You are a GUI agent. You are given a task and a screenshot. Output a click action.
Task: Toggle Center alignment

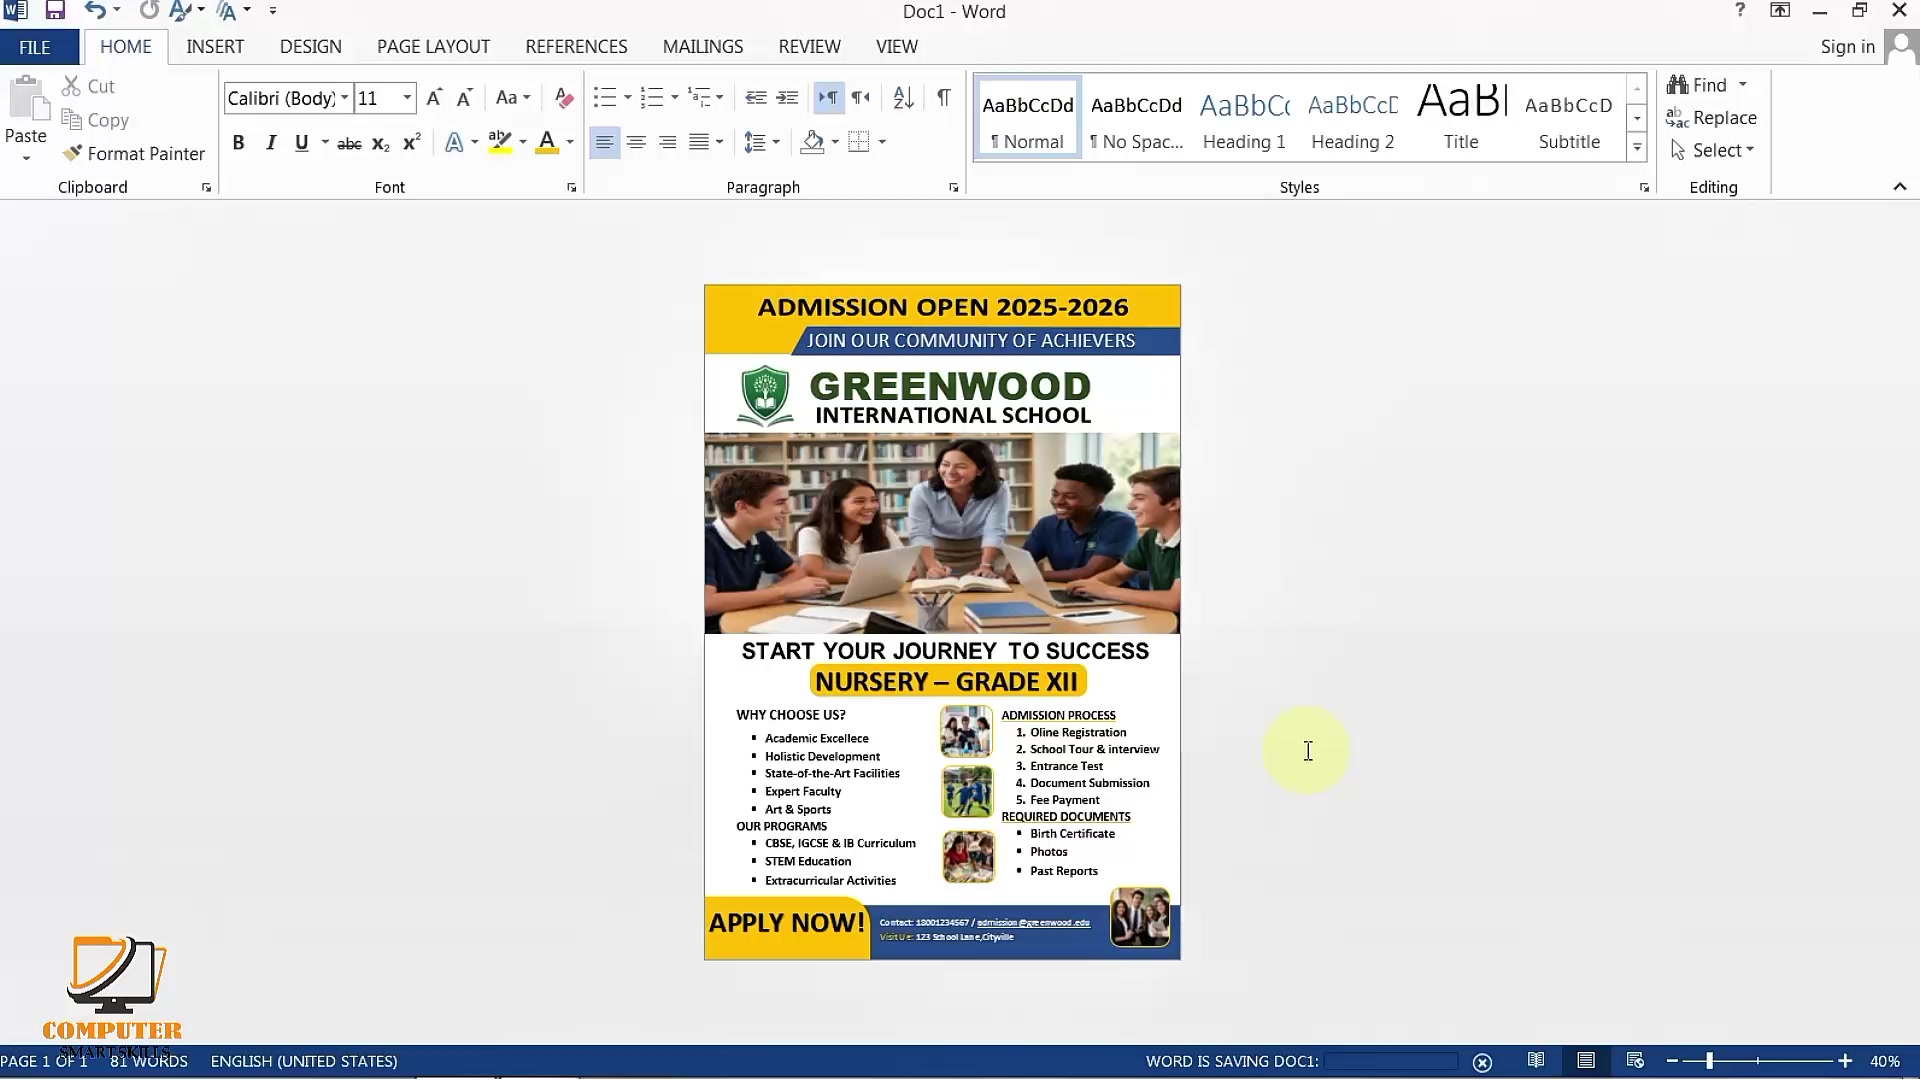[x=636, y=143]
